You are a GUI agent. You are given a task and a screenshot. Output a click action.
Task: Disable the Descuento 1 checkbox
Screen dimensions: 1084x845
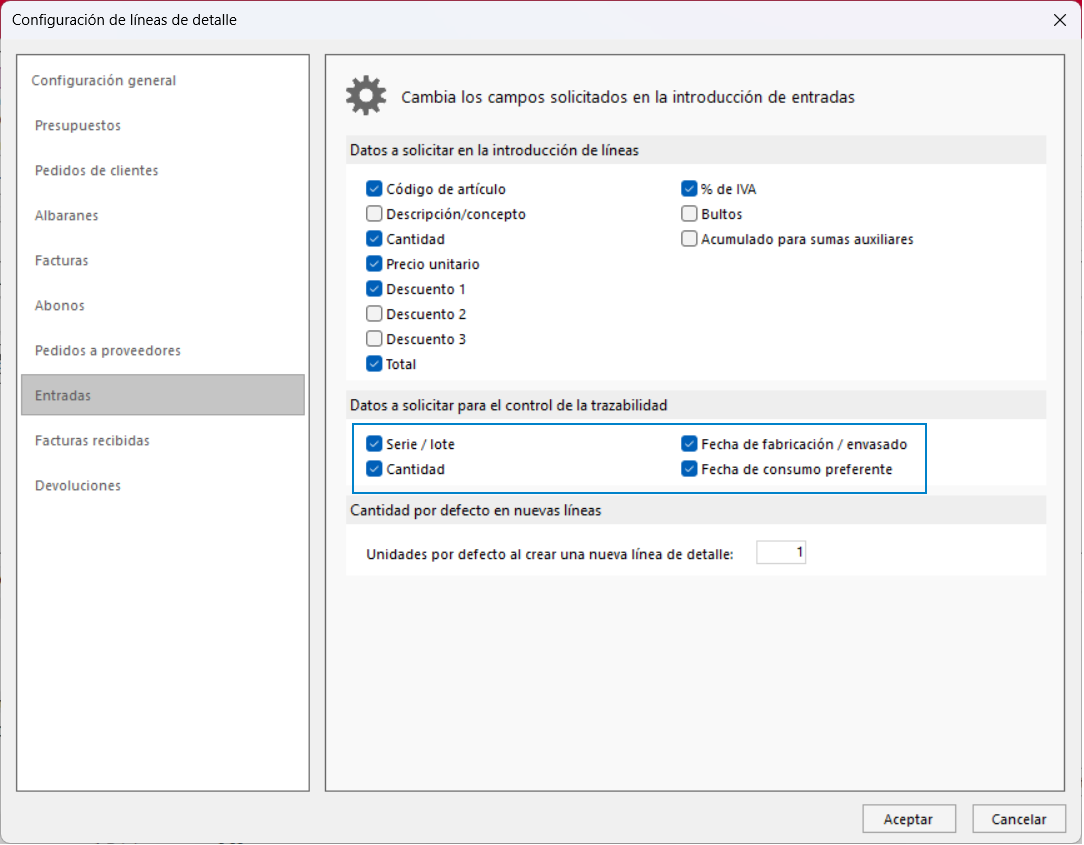pos(374,288)
